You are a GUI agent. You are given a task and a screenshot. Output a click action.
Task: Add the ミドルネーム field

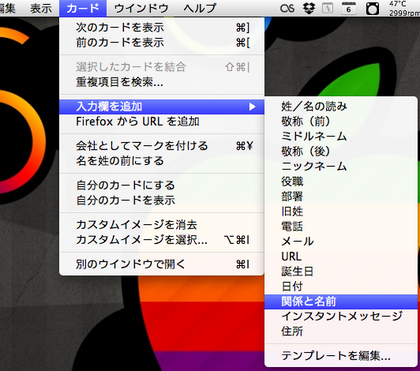pos(341,137)
